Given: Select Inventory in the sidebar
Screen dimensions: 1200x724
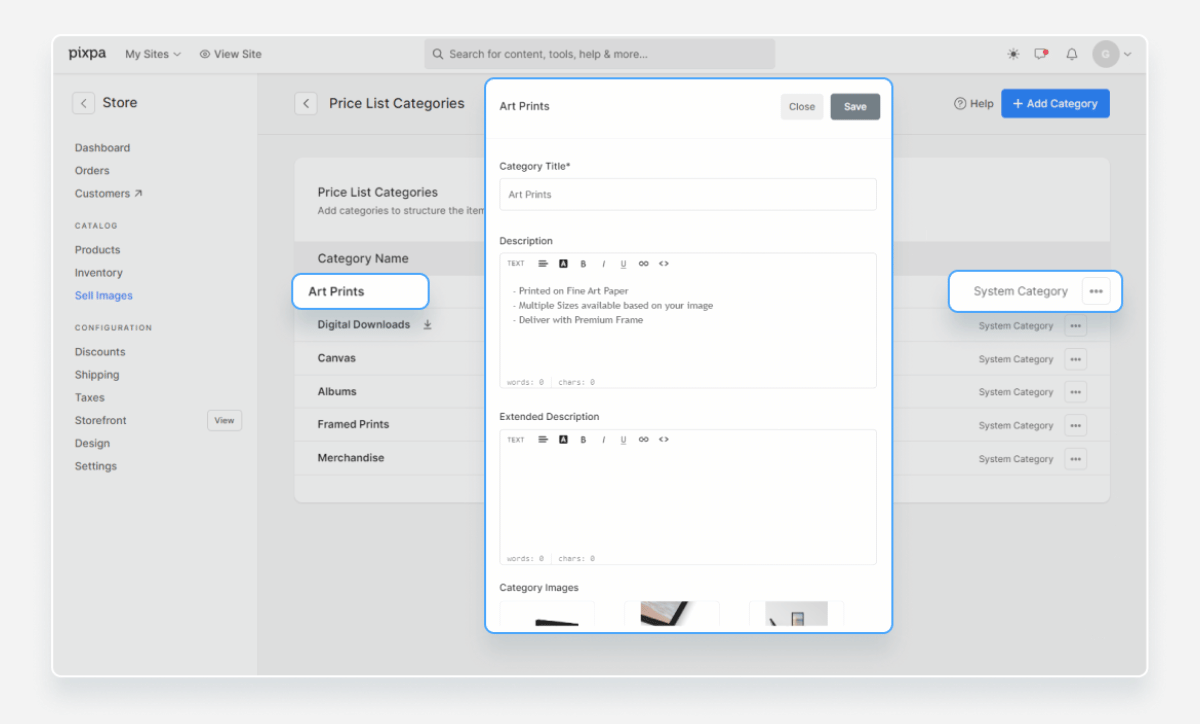Looking at the screenshot, I should pyautogui.click(x=98, y=273).
